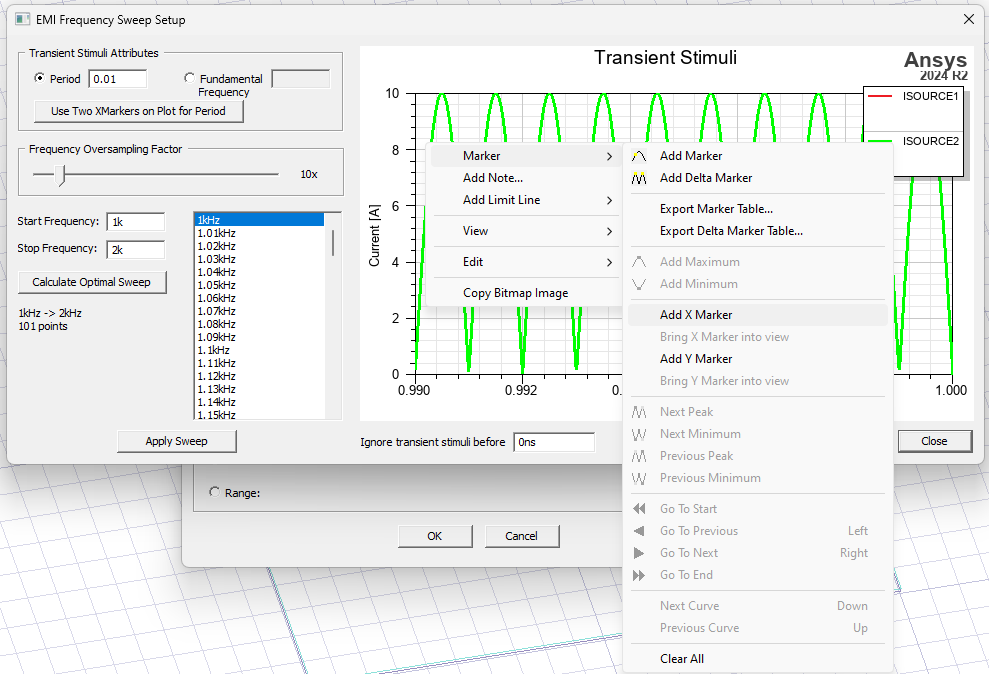Click the Add Marker icon in submenu
Screen dimensions: 989x674
click(640, 156)
